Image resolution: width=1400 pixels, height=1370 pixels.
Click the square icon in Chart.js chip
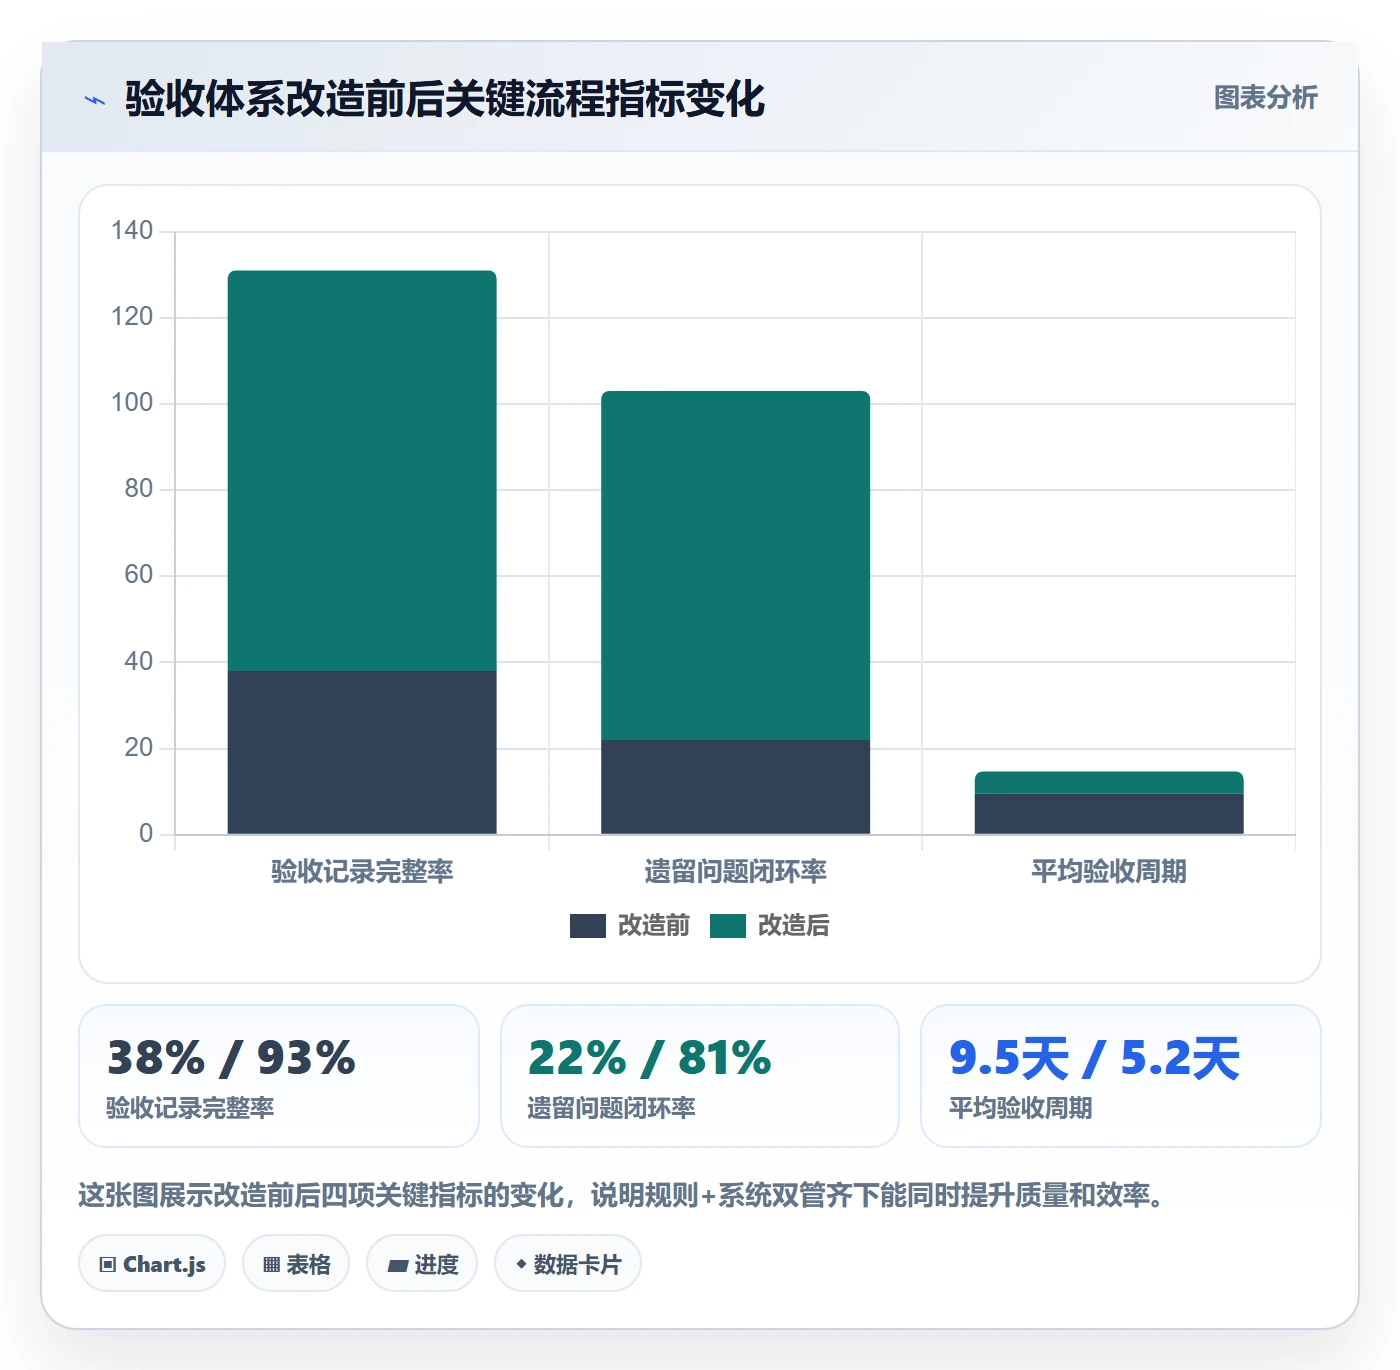(108, 1265)
